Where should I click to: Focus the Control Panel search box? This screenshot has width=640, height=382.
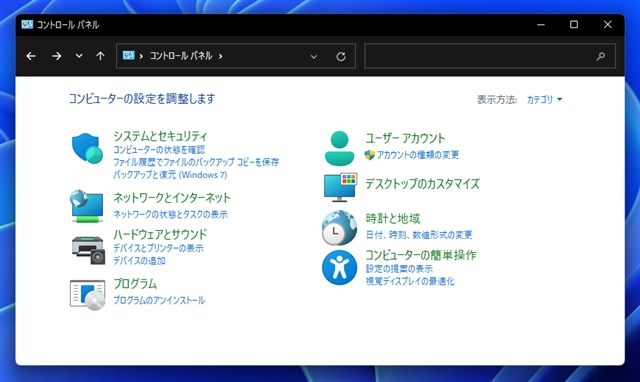pos(490,56)
